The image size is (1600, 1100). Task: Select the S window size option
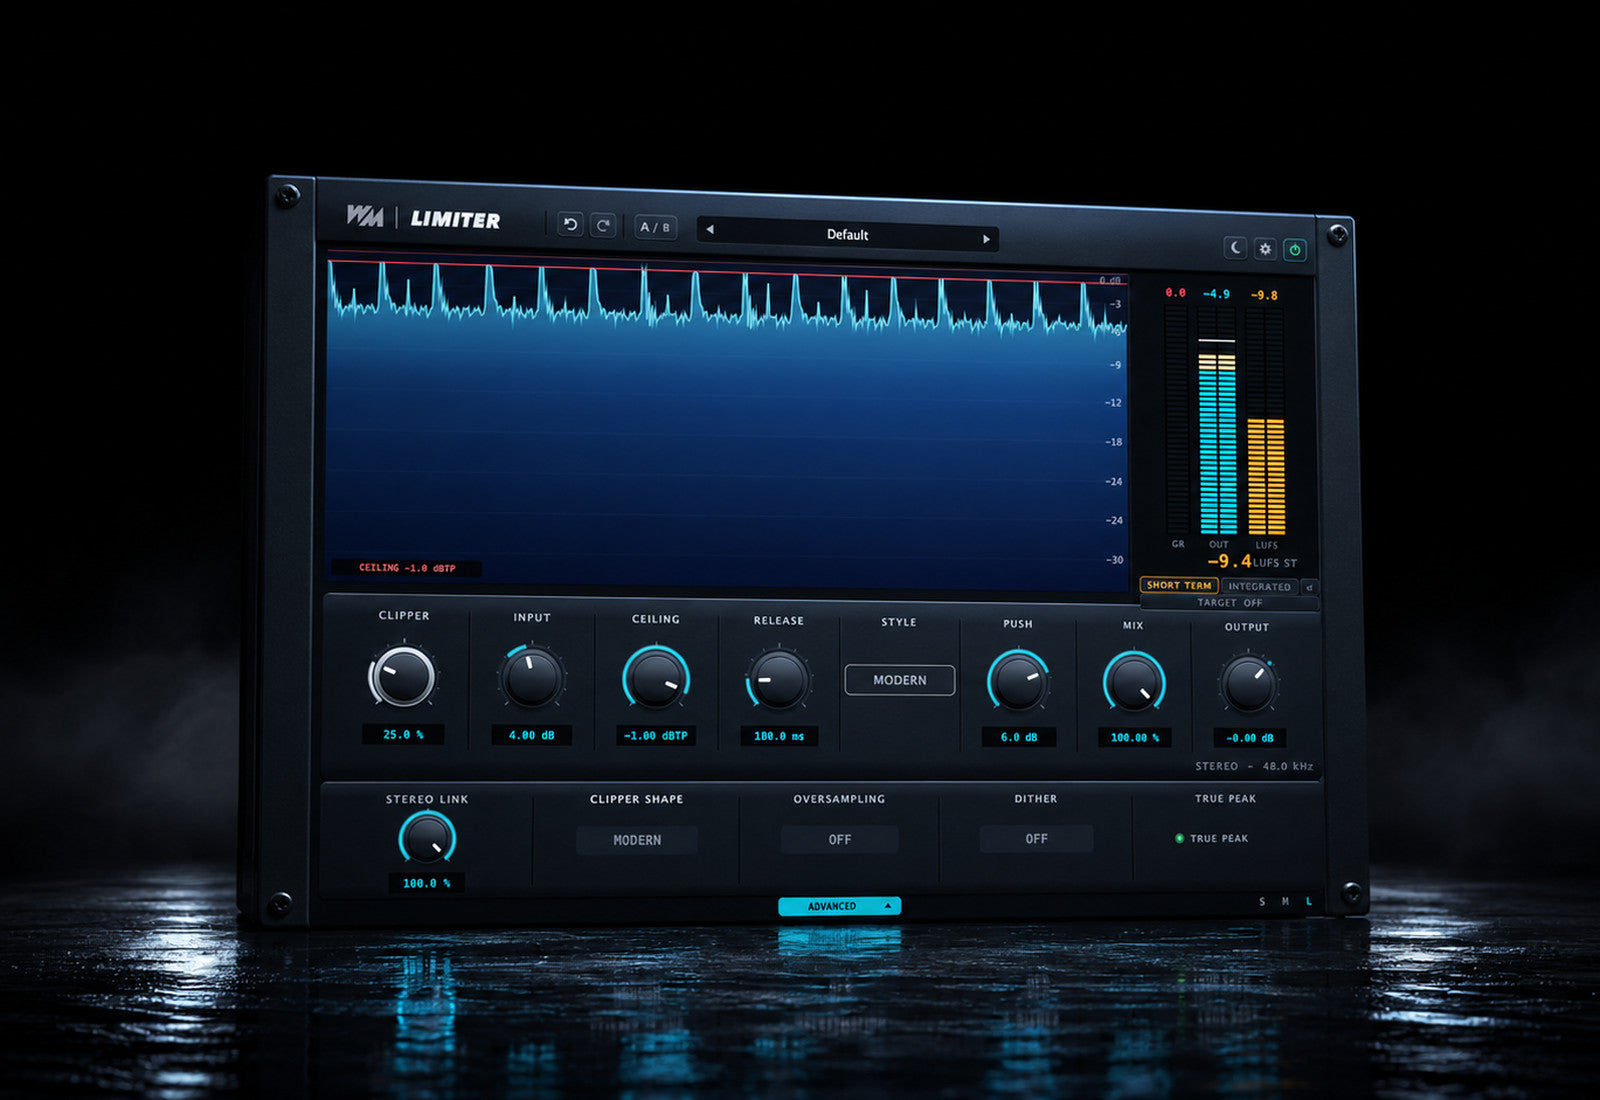[x=1262, y=902]
